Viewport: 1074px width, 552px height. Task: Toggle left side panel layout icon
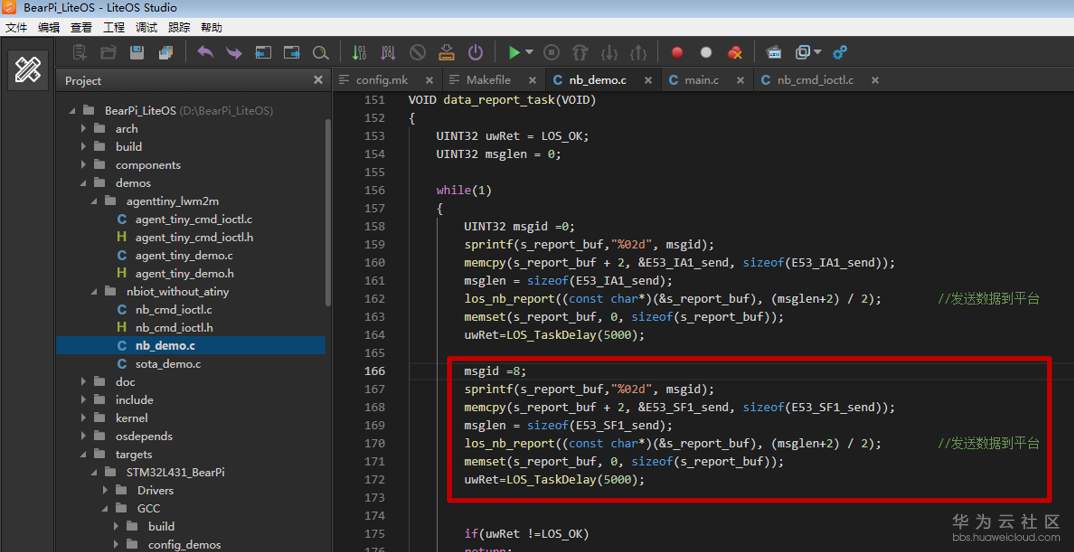264,53
